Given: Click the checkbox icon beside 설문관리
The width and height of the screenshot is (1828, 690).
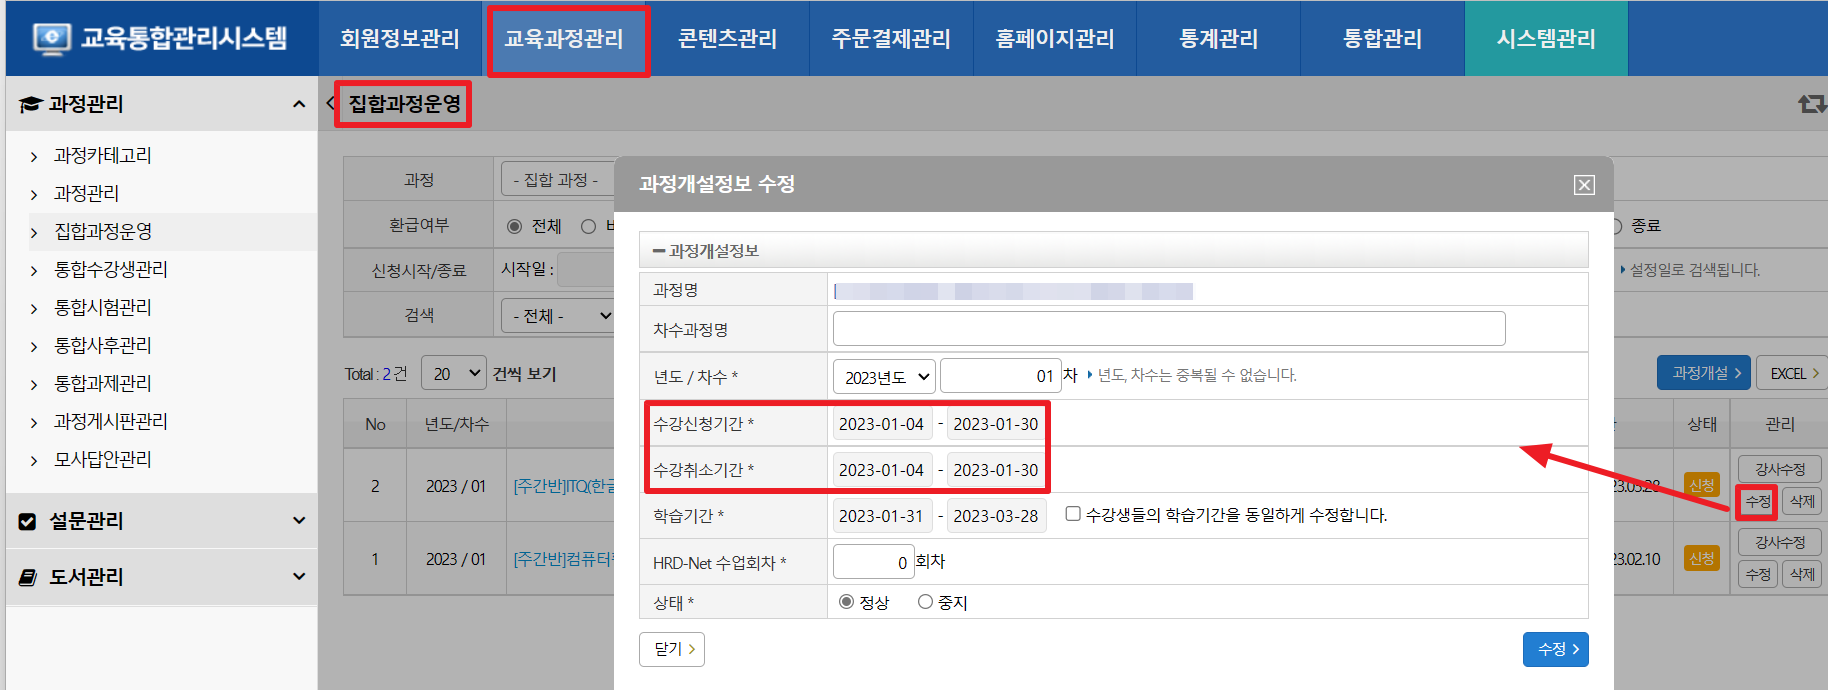Looking at the screenshot, I should click(28, 521).
